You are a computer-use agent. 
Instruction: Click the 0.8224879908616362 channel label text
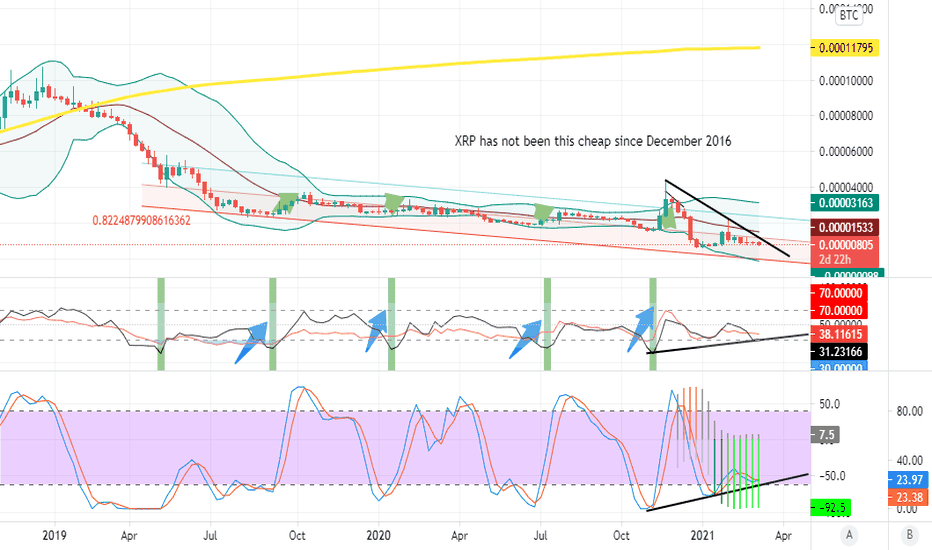coord(141,221)
